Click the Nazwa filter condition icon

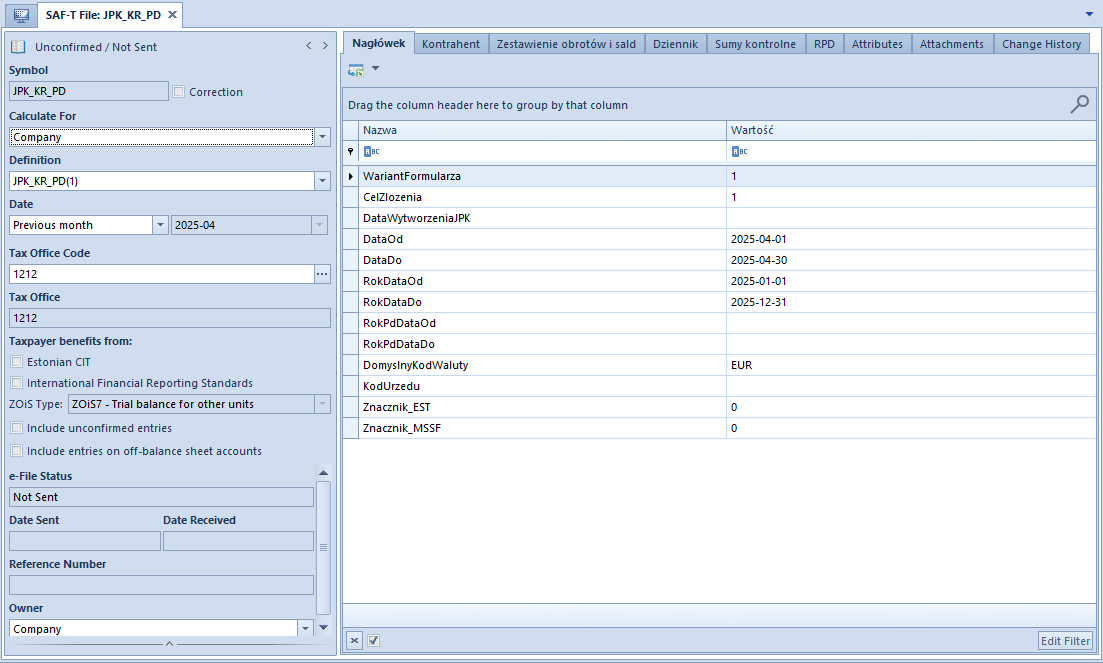point(371,151)
